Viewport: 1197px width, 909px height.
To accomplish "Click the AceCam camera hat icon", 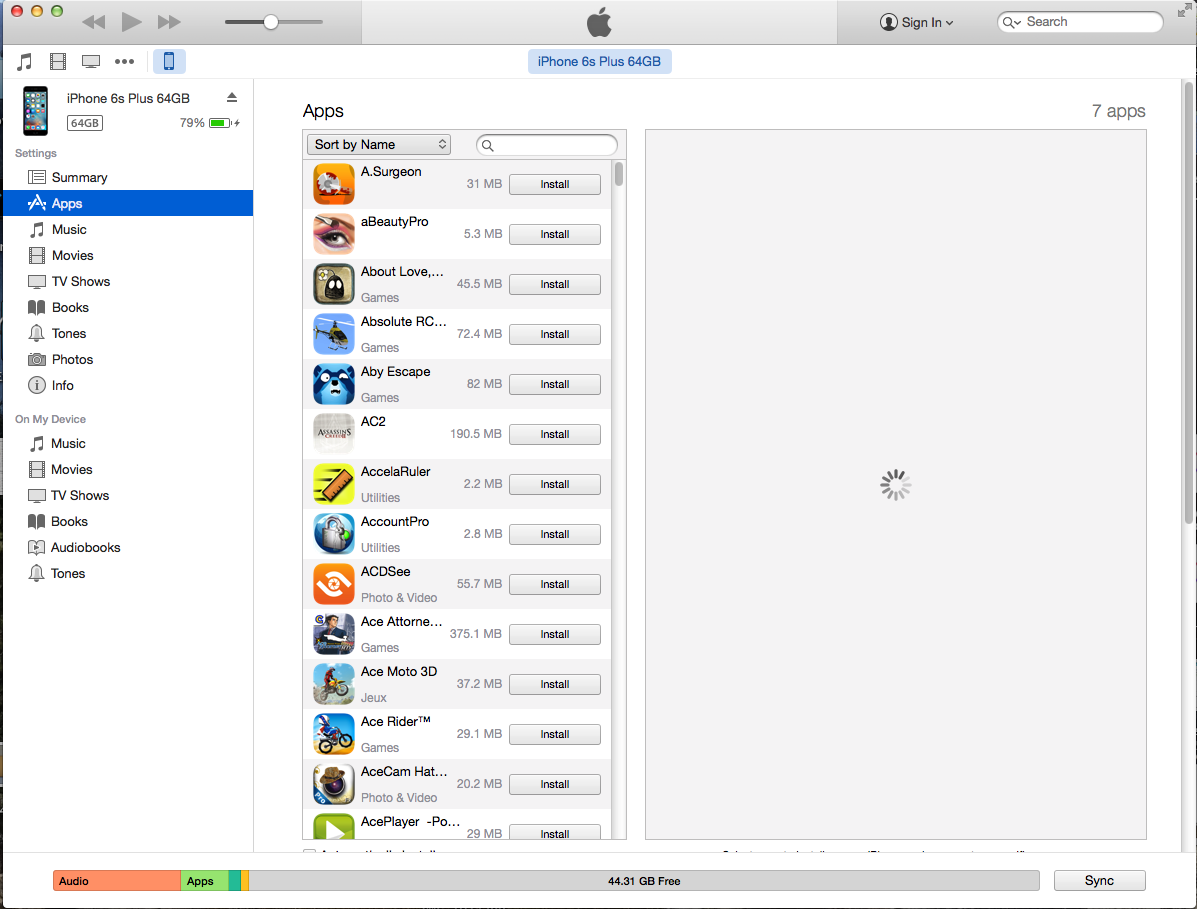I will click(x=334, y=784).
